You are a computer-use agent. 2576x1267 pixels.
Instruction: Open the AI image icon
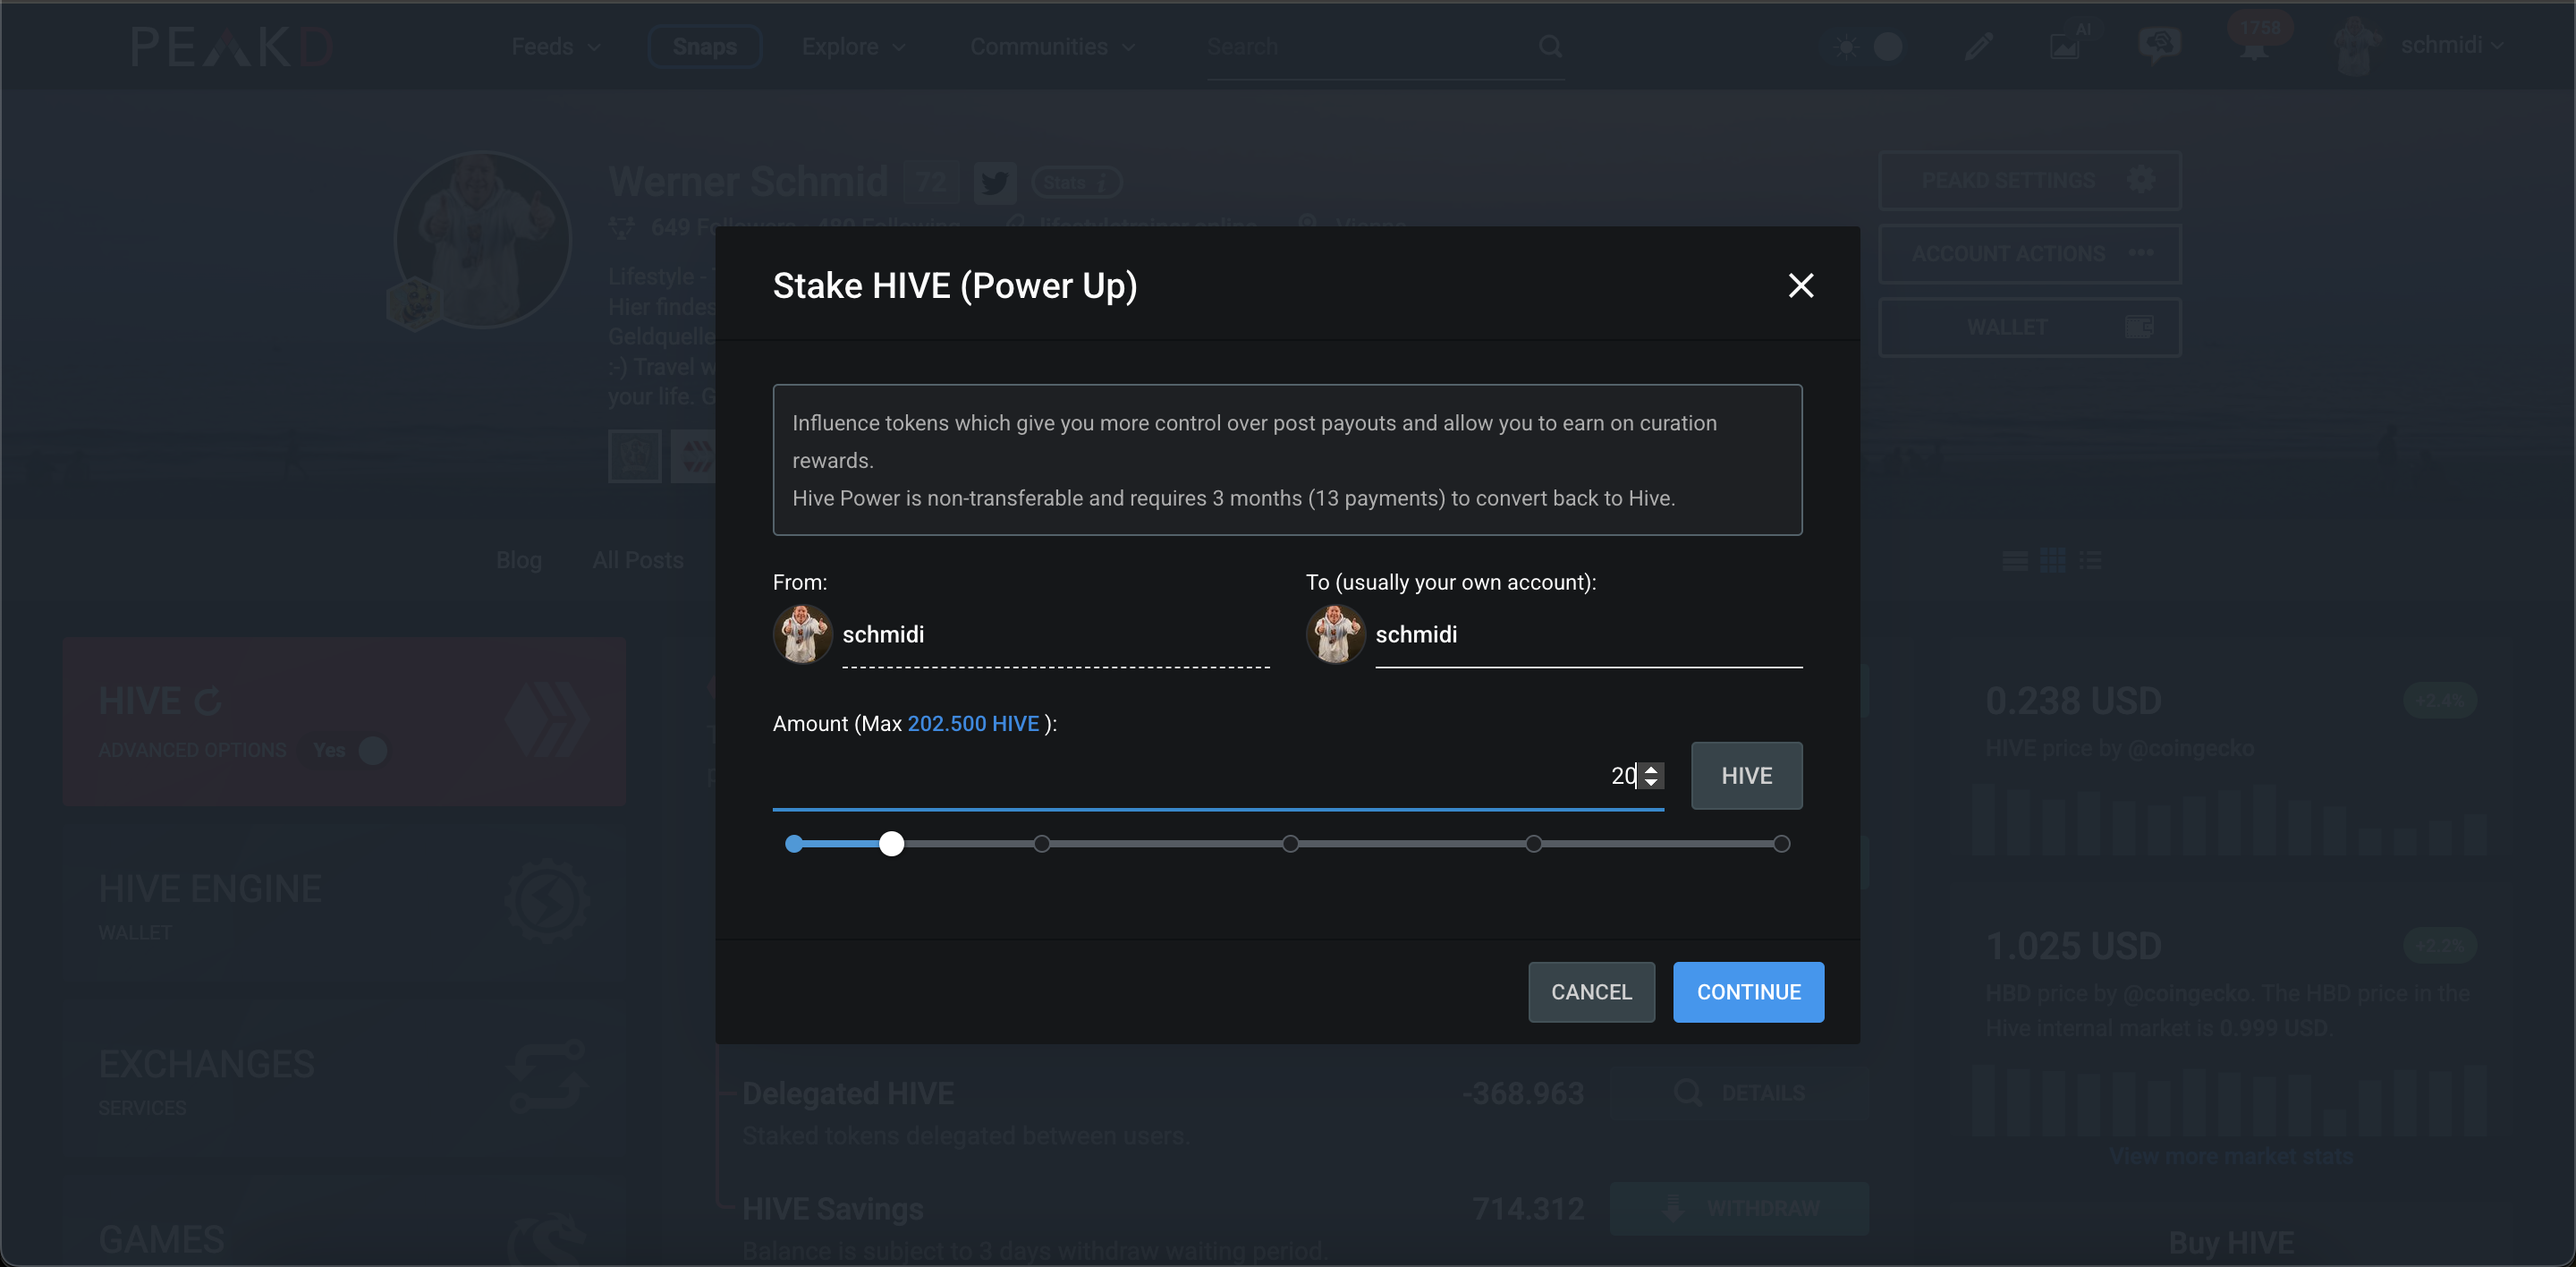(2066, 44)
